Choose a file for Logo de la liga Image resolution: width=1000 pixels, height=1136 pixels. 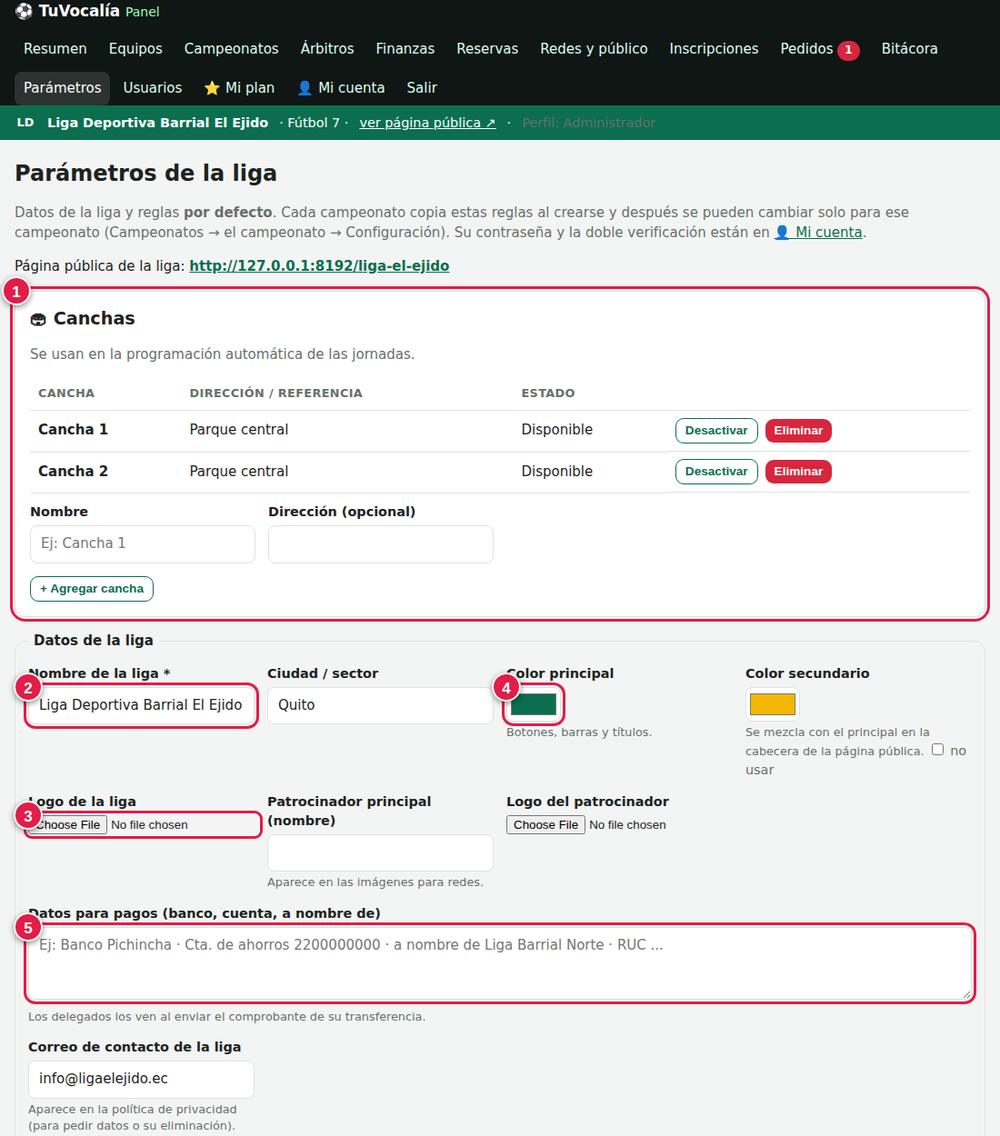68,824
